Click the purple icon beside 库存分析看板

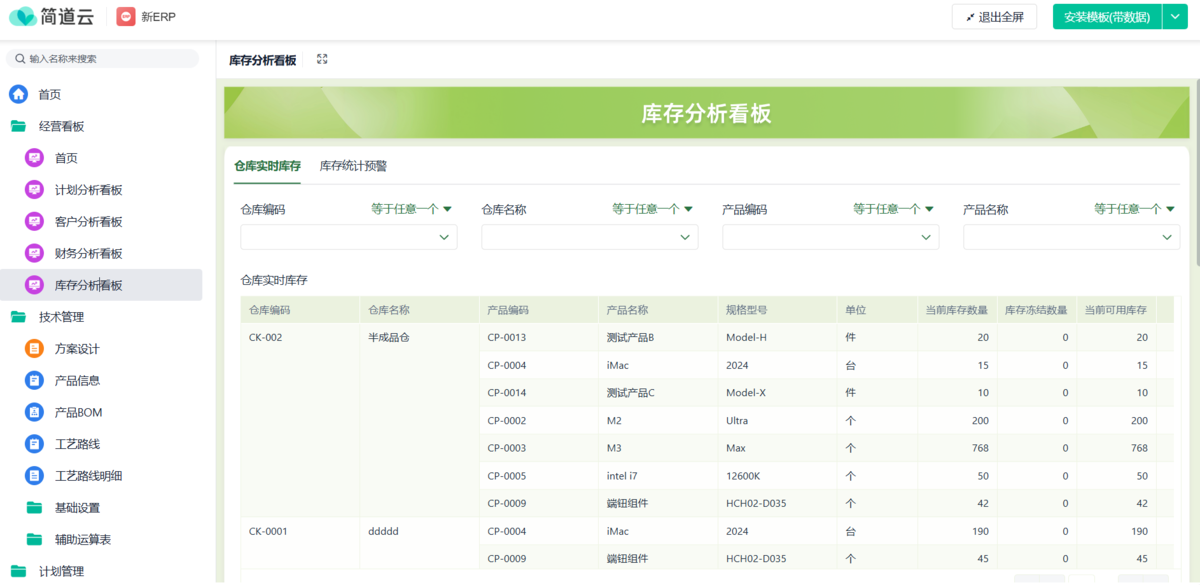[35, 285]
